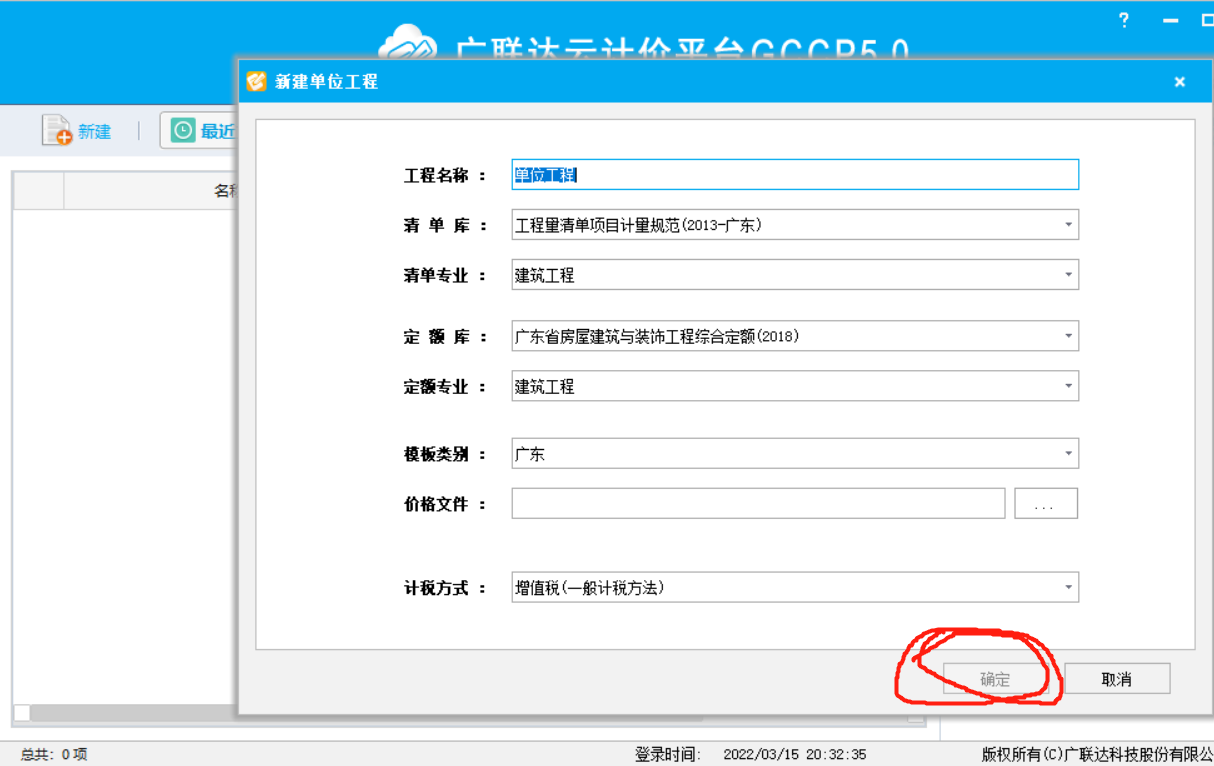Click the dialog's orange title icon
Image resolution: width=1214 pixels, height=766 pixels.
click(257, 81)
